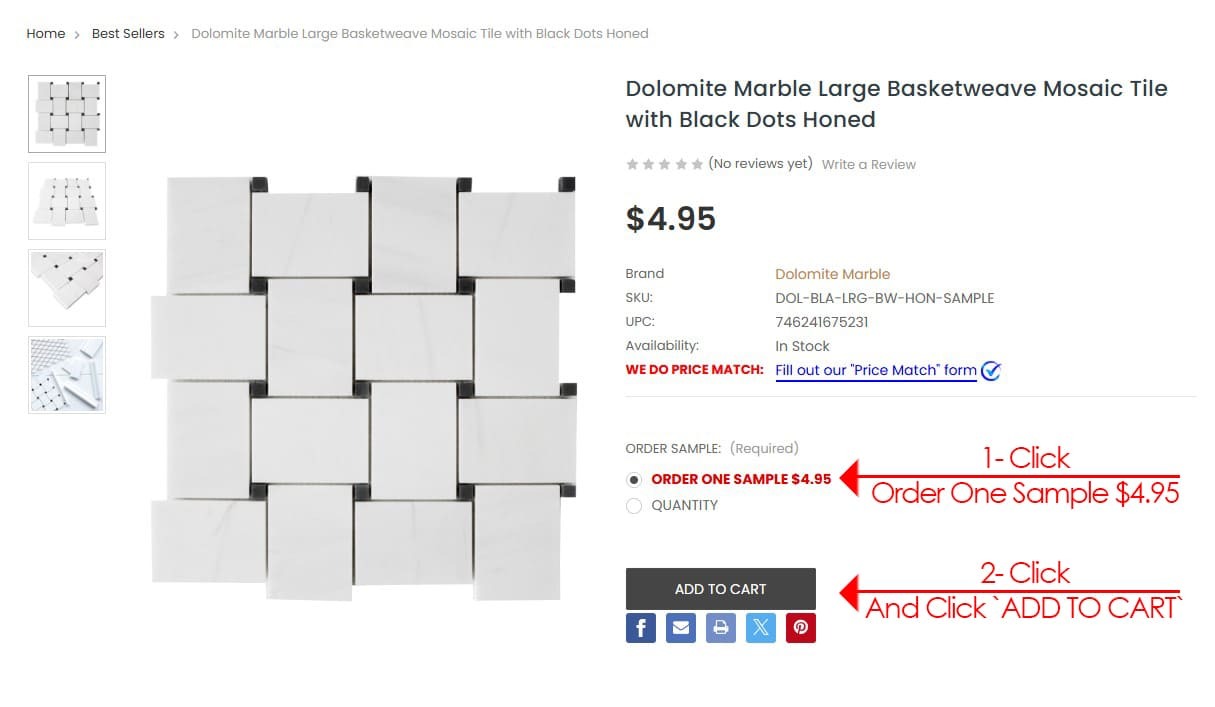This screenshot has width=1215, height=707.
Task: Click the first rating star
Action: (631, 162)
